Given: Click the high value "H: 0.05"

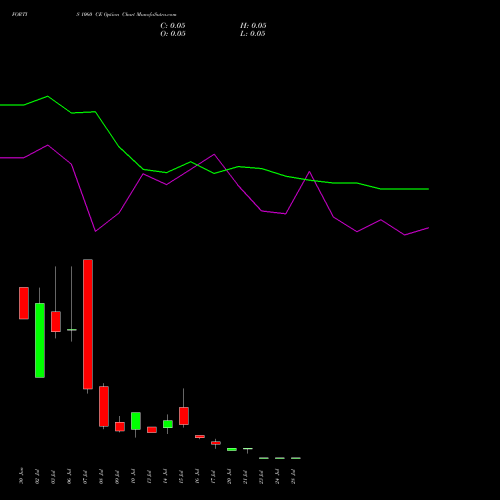Looking at the screenshot, I should point(253,26).
